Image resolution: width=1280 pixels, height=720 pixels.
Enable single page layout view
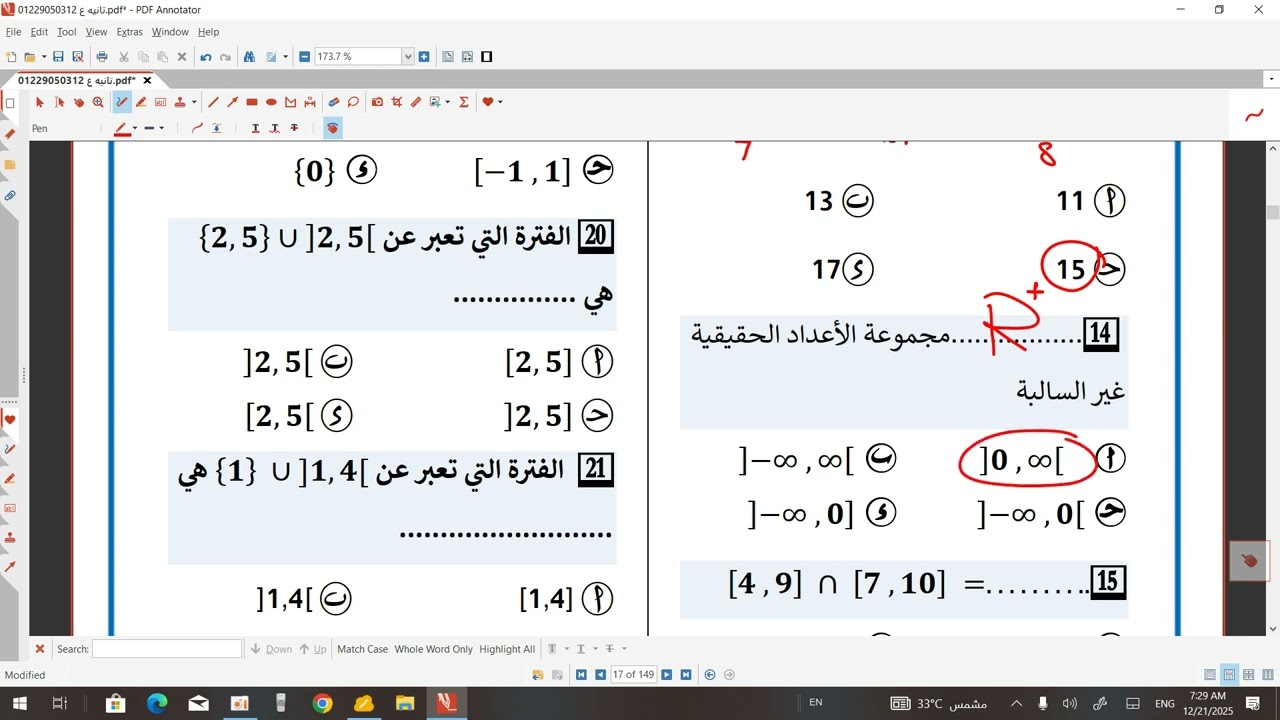click(1210, 675)
